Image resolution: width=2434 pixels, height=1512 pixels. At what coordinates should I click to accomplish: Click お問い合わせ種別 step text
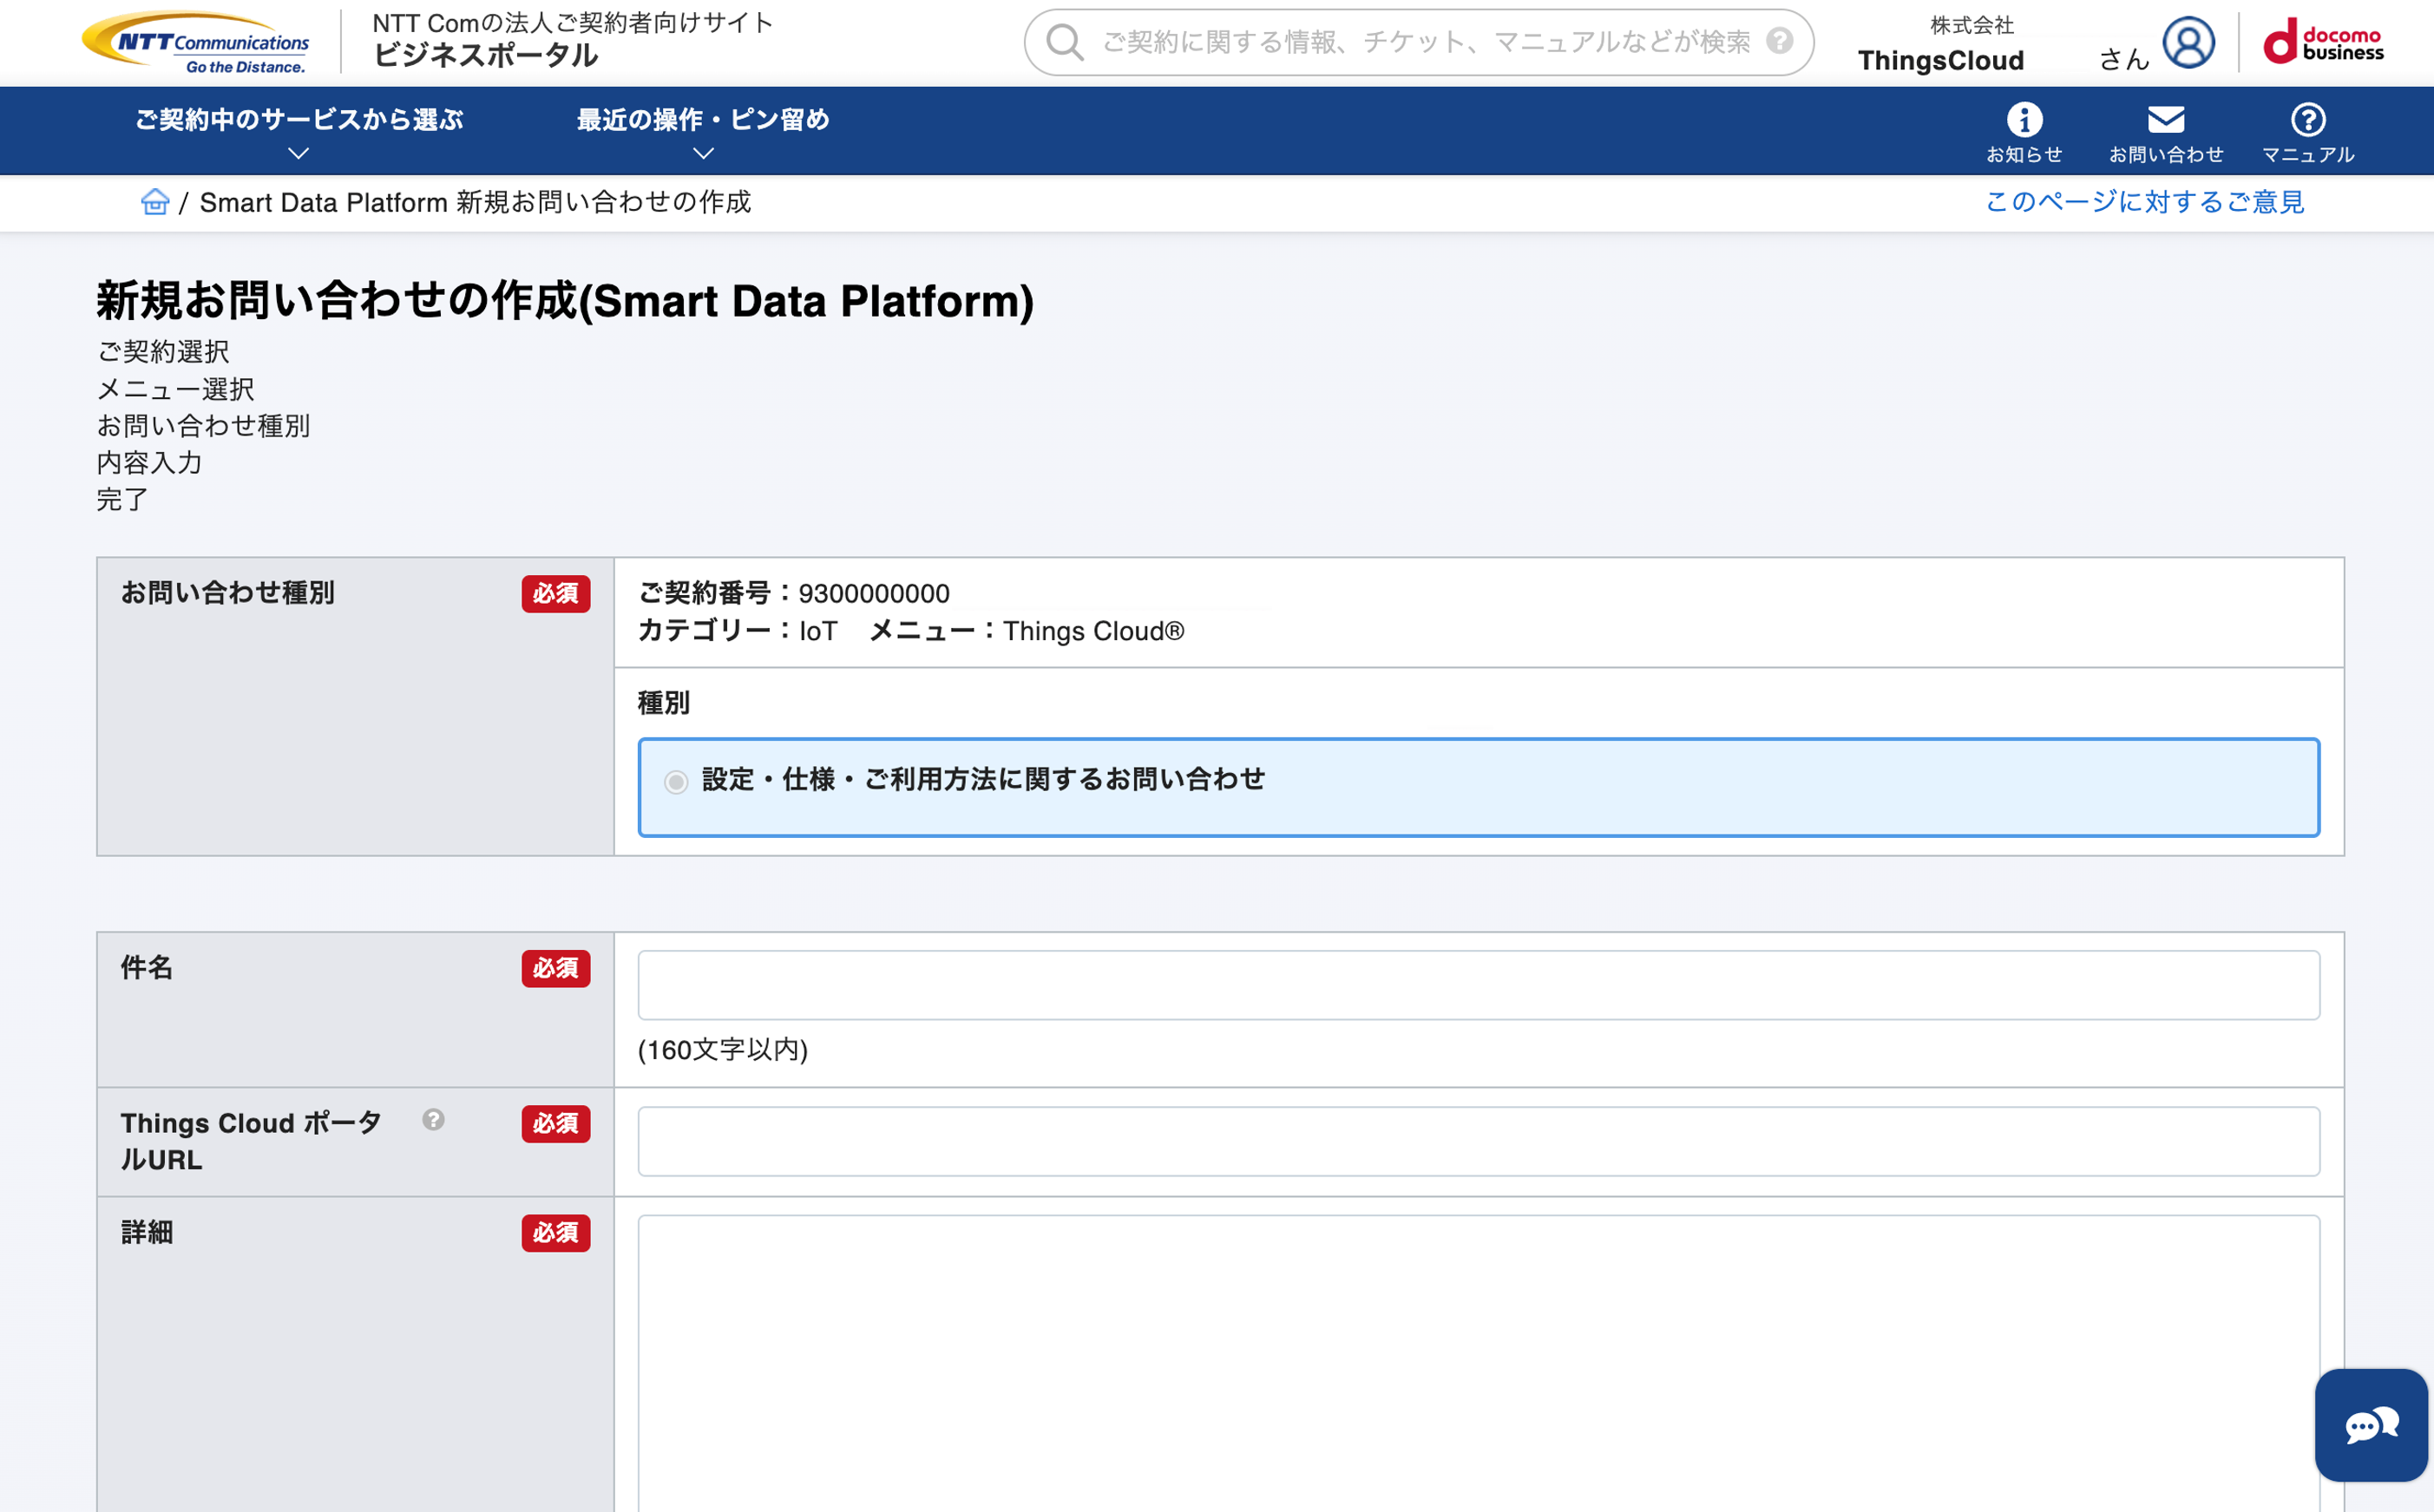click(x=203, y=426)
